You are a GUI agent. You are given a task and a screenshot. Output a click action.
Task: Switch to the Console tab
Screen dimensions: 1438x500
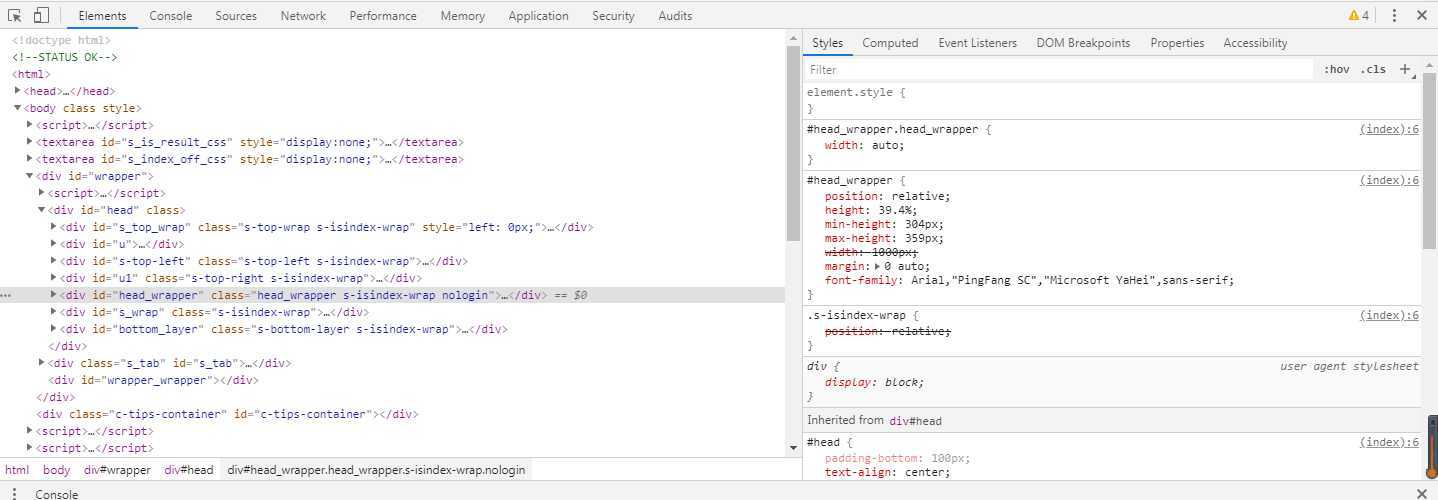pos(171,15)
